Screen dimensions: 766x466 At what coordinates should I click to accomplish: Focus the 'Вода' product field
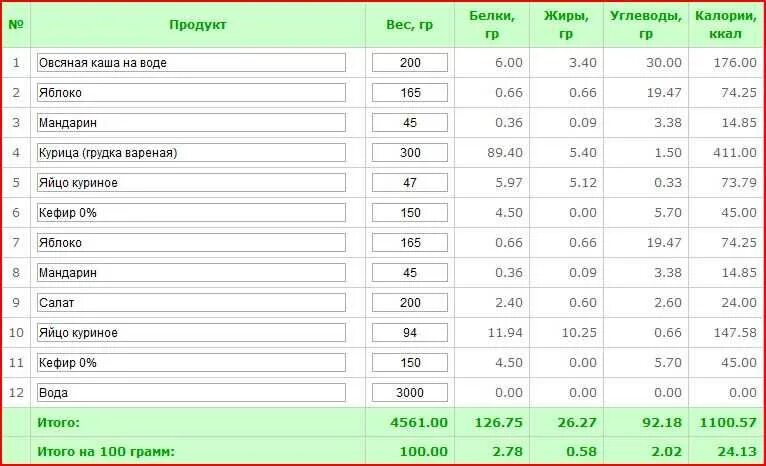click(191, 393)
